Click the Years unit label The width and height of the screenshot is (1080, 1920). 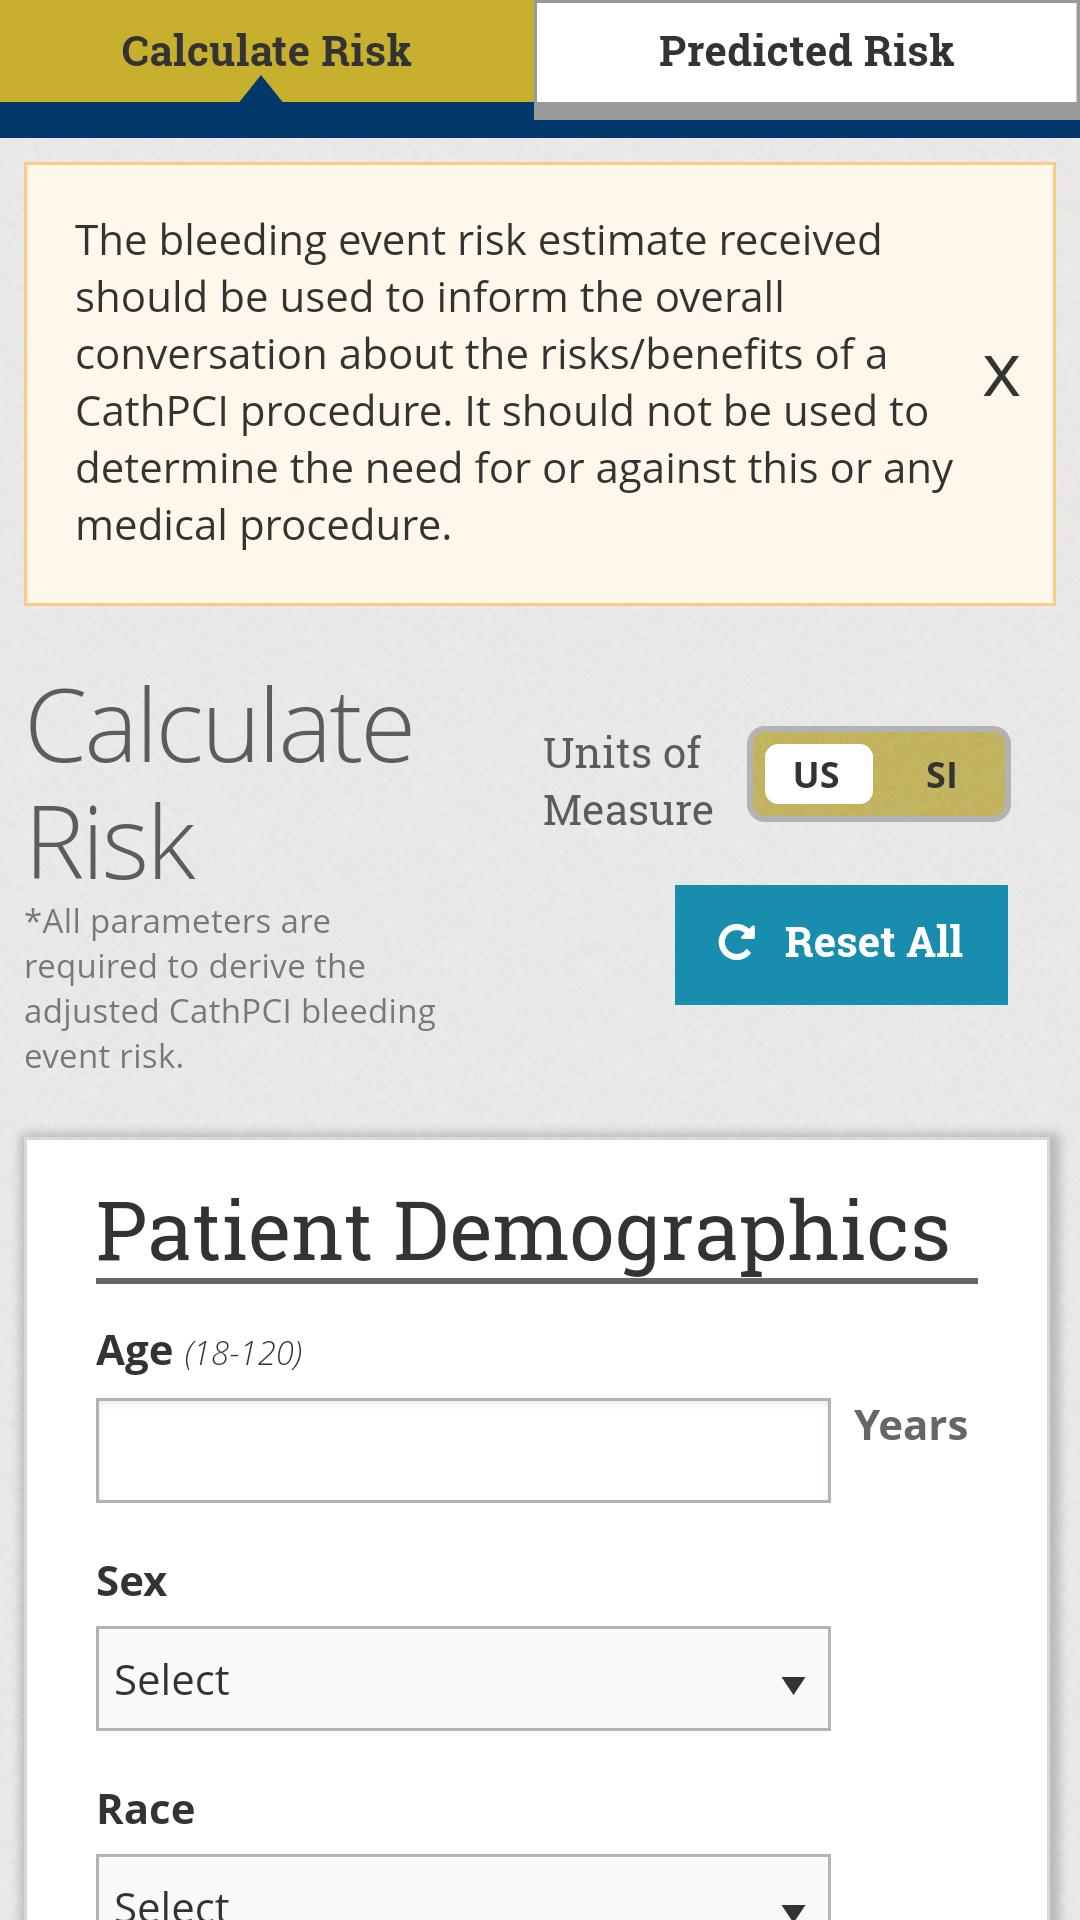[x=910, y=1425]
